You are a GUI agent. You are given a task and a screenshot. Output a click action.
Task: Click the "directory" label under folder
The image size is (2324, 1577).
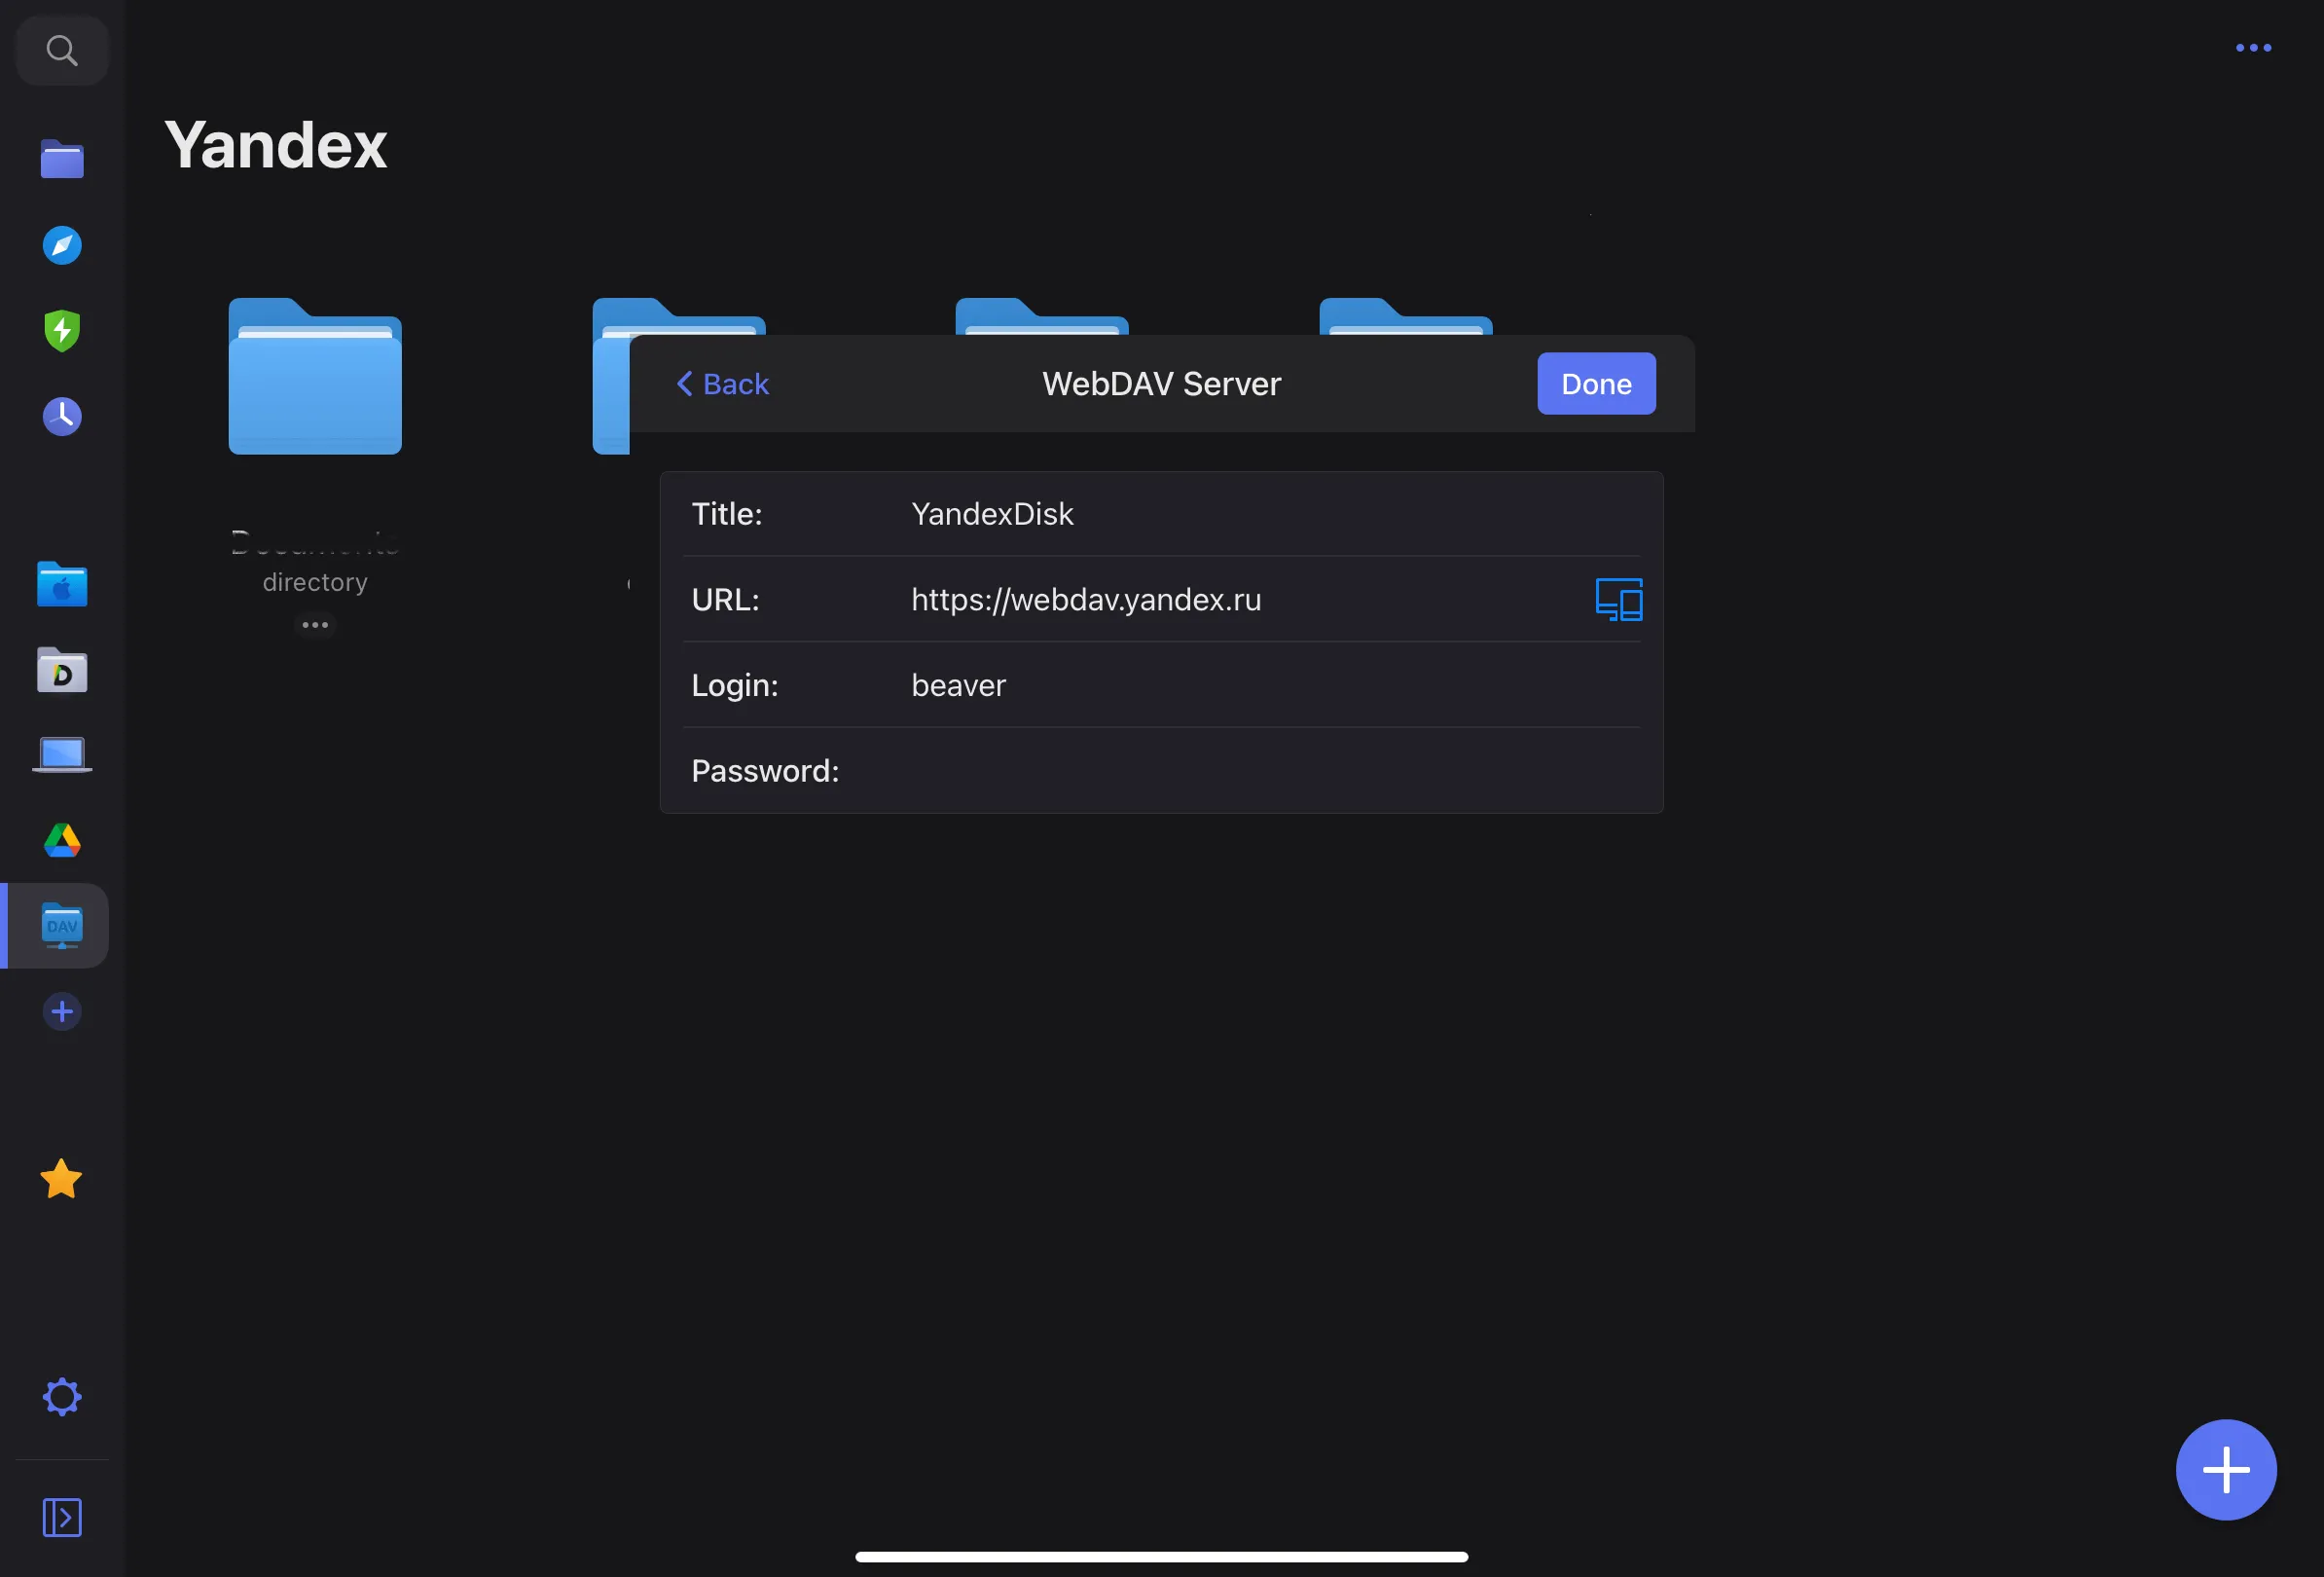315,583
